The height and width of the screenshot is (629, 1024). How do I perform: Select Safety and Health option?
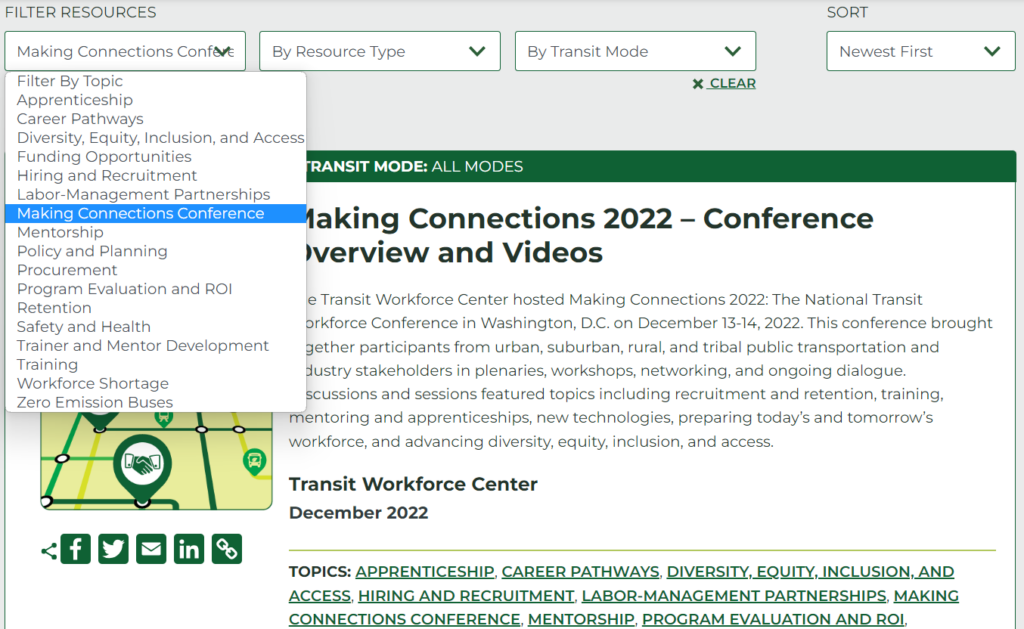[x=155, y=327]
